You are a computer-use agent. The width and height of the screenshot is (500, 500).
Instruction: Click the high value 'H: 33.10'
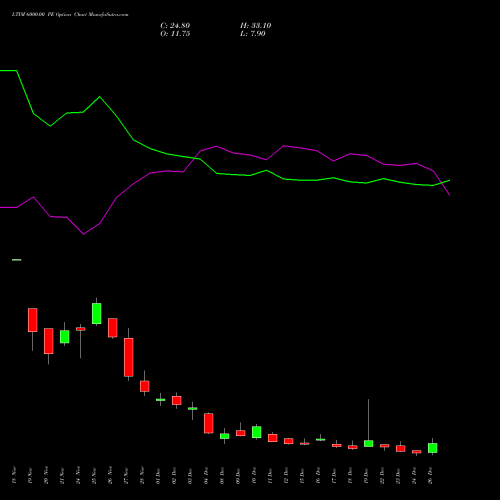tap(256, 26)
